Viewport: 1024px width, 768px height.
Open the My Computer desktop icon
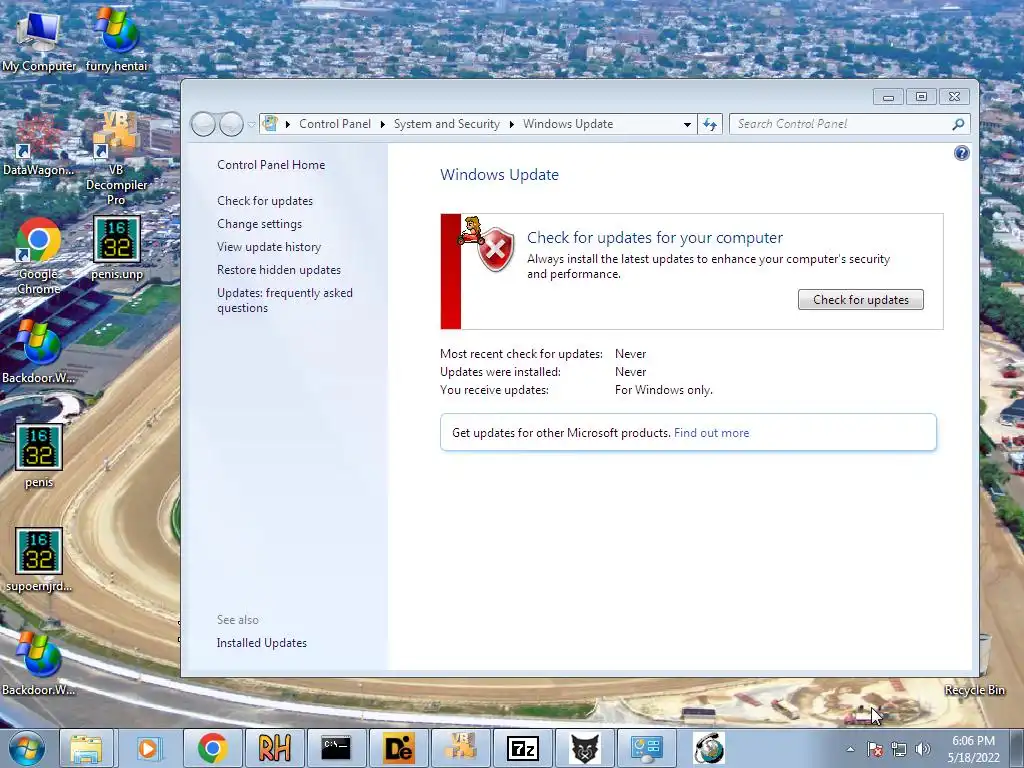[x=38, y=39]
